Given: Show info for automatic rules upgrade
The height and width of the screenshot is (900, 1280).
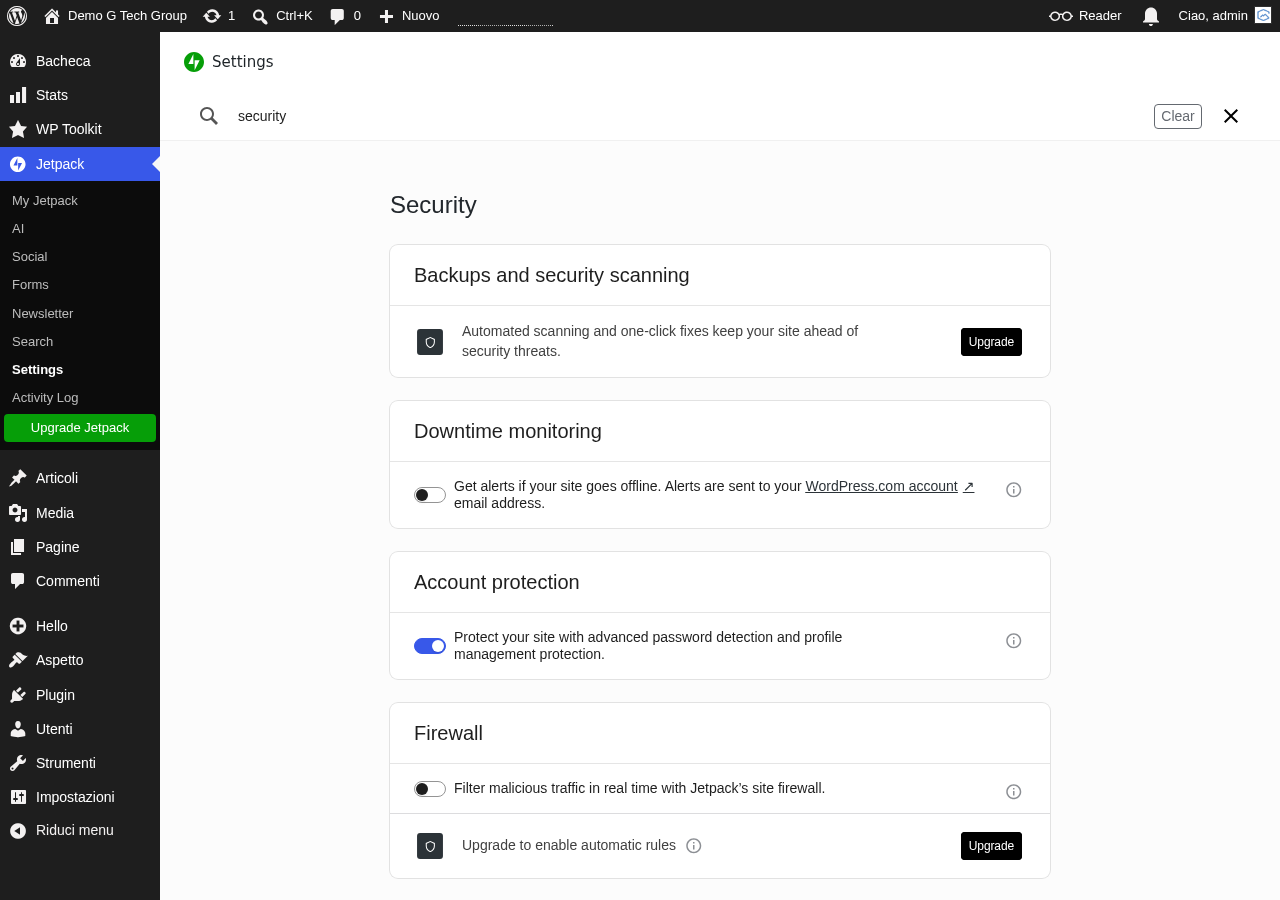Looking at the screenshot, I should (x=694, y=846).
